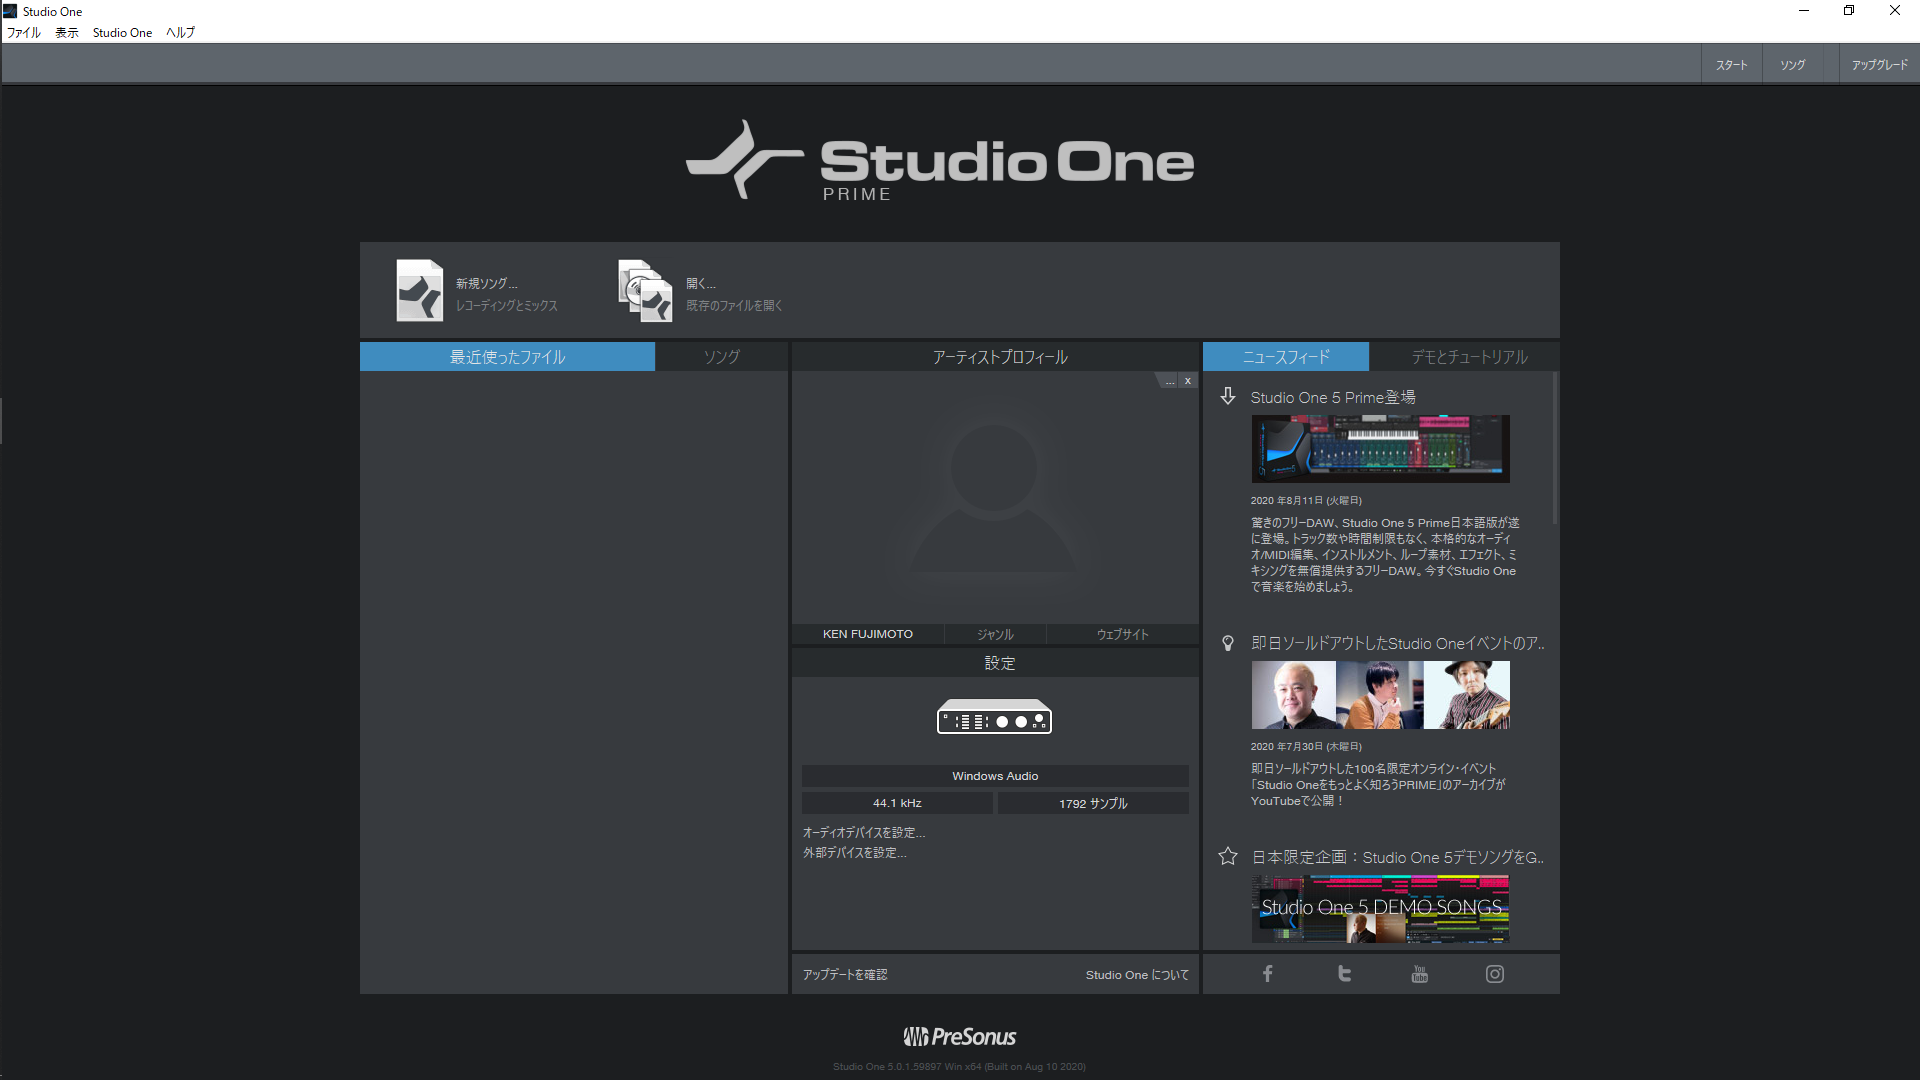Click the Studio One PRIME logo

(x=940, y=161)
